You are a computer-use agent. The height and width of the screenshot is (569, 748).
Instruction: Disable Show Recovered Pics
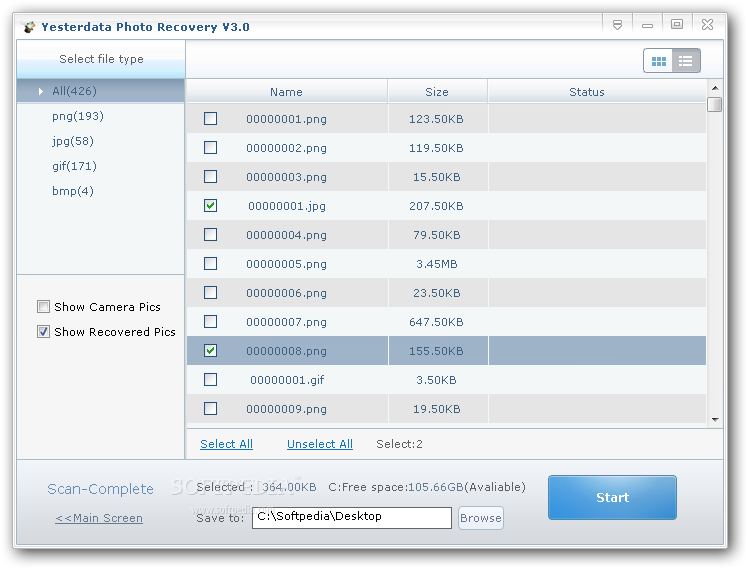tap(43, 331)
